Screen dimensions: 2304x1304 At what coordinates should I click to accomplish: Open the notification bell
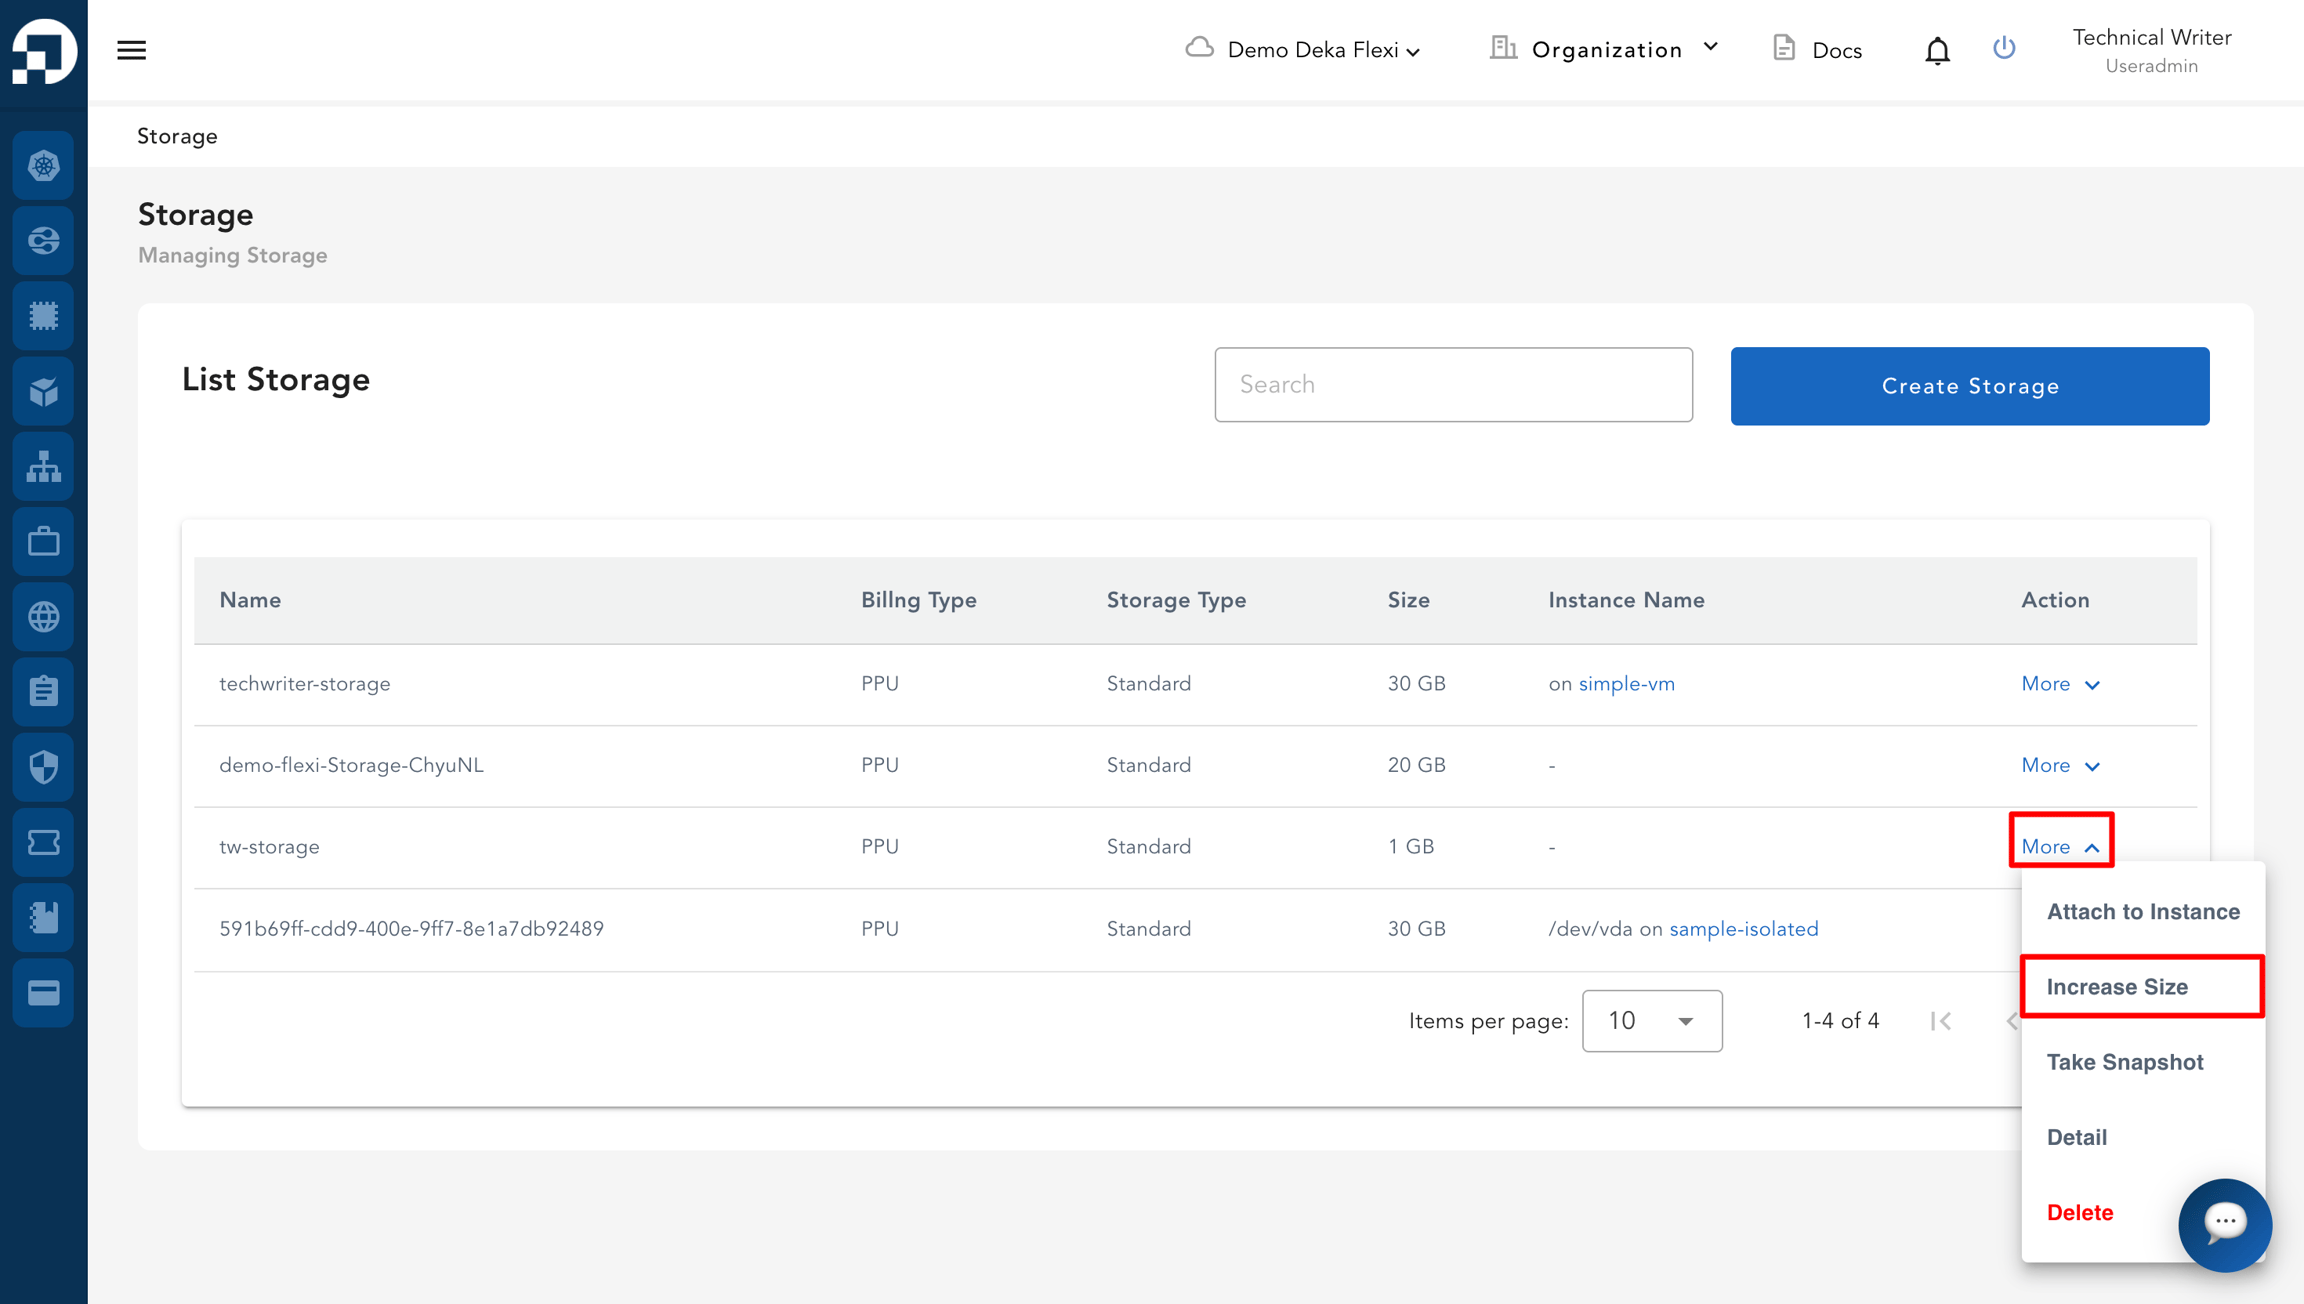tap(1937, 50)
